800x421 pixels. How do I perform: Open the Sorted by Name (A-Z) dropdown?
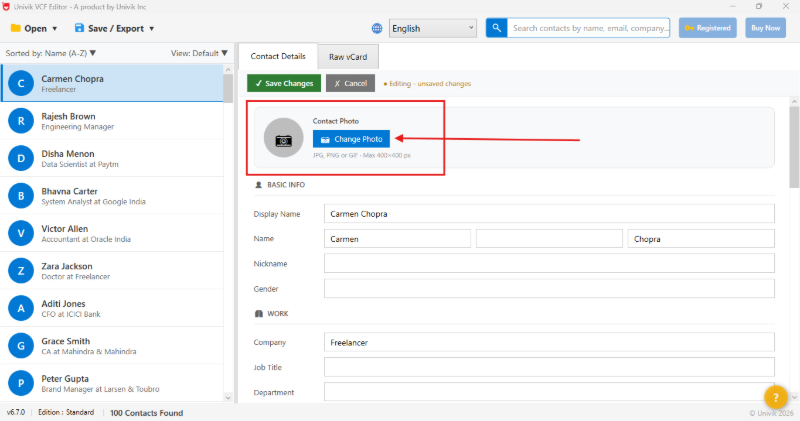point(51,53)
